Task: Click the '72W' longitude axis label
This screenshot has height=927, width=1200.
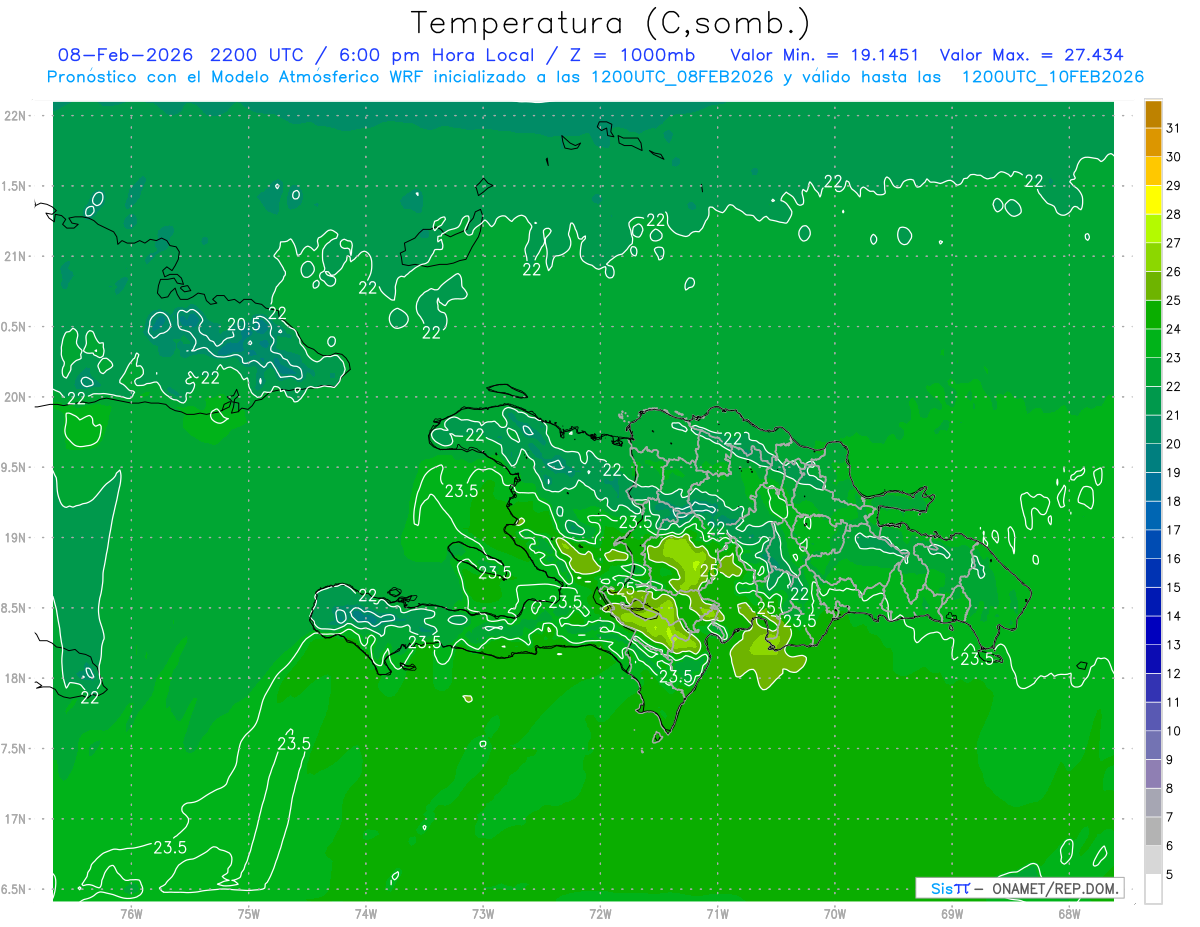Action: [600, 912]
